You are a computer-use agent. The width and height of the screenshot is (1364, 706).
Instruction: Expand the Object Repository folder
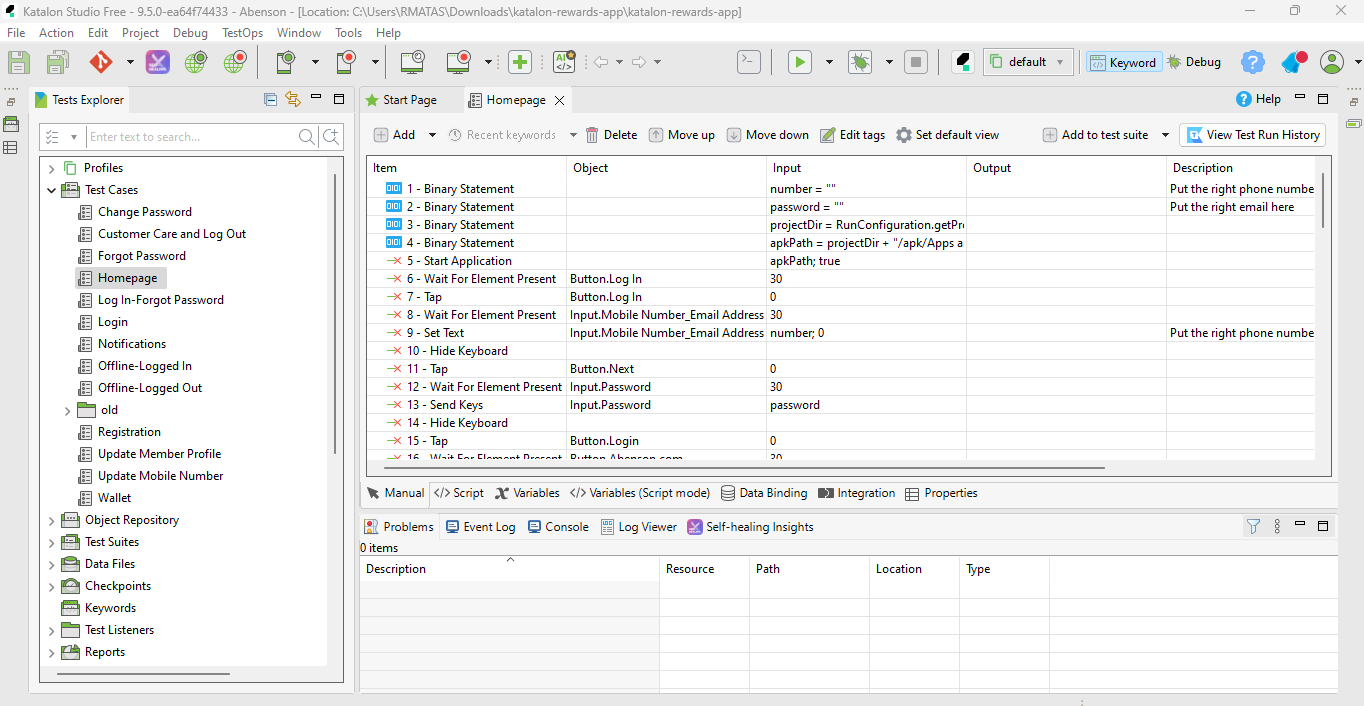[x=52, y=520]
